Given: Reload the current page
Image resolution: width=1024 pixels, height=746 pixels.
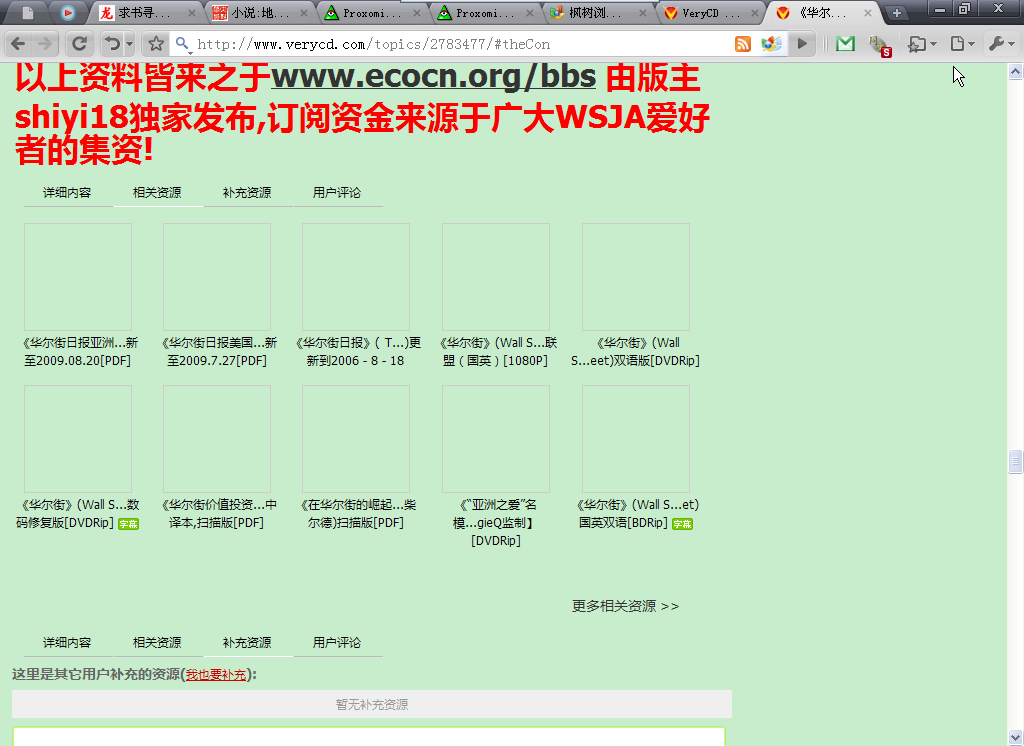Looking at the screenshot, I should (x=79, y=44).
